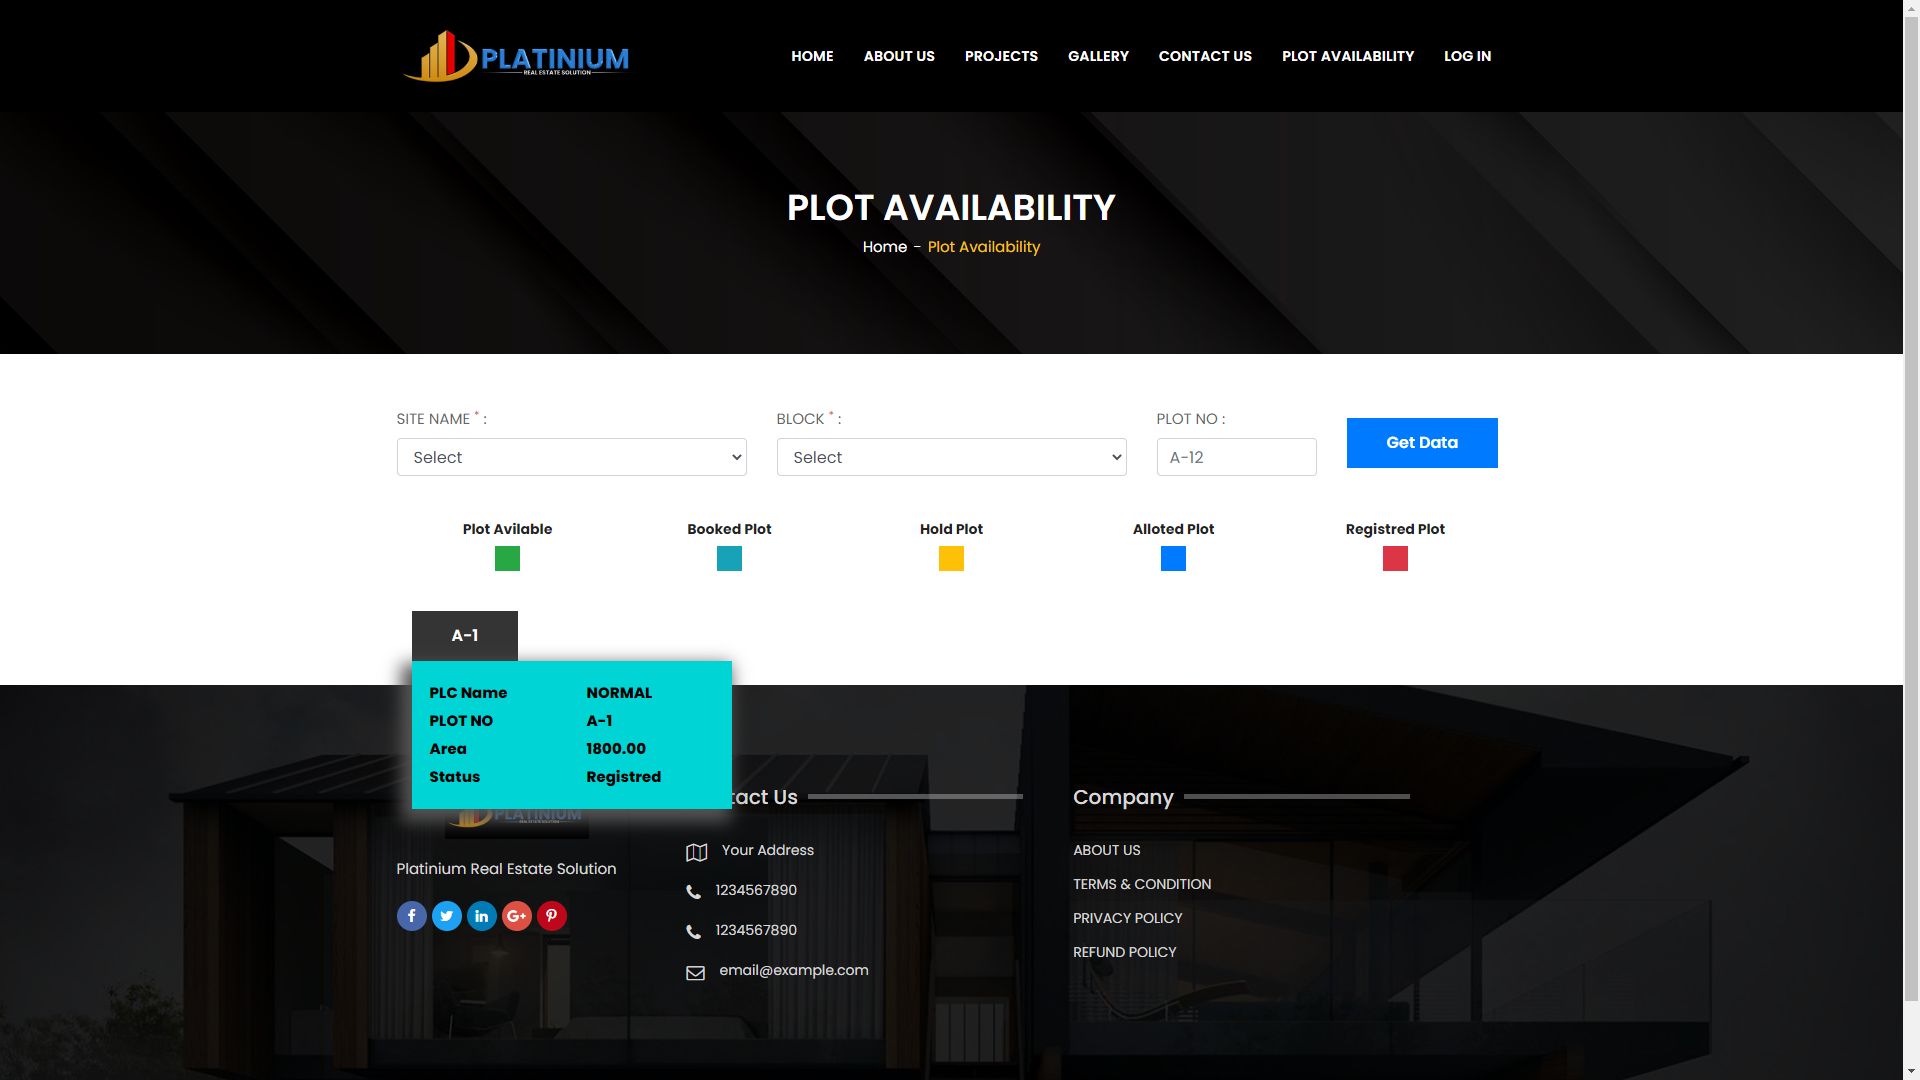Click the red Registred Plot swatch
Screen dimensions: 1920x1080
click(1394, 559)
